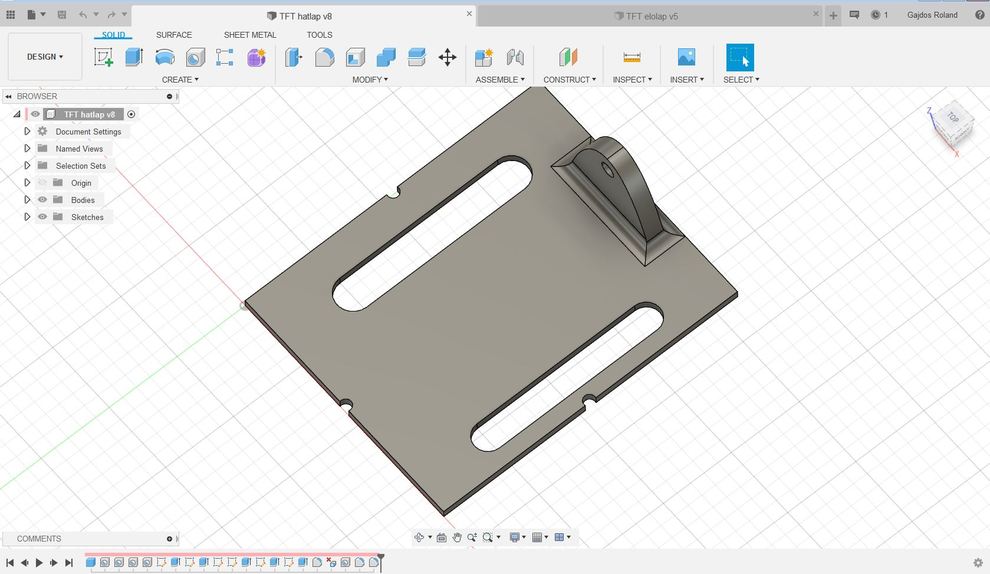Screen dimensions: 990x574
Task: Click the Move/Copy arrows icon
Action: (447, 57)
